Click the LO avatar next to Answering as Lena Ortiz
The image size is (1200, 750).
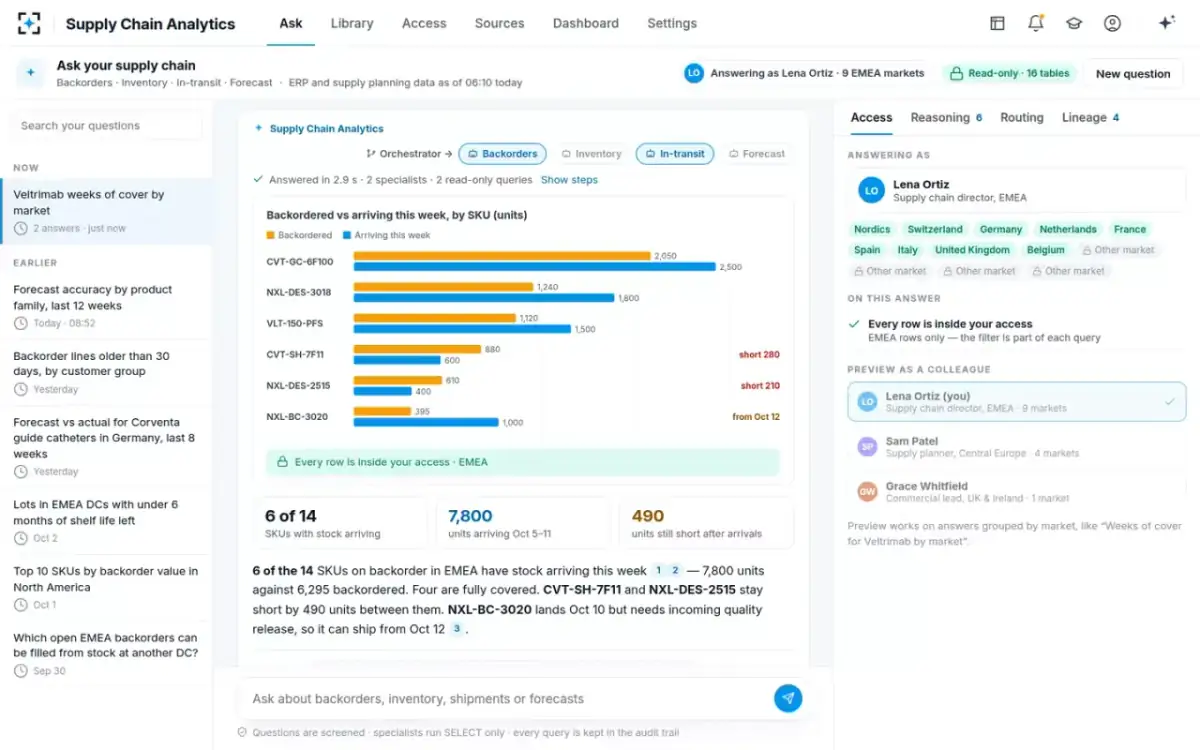coord(694,73)
